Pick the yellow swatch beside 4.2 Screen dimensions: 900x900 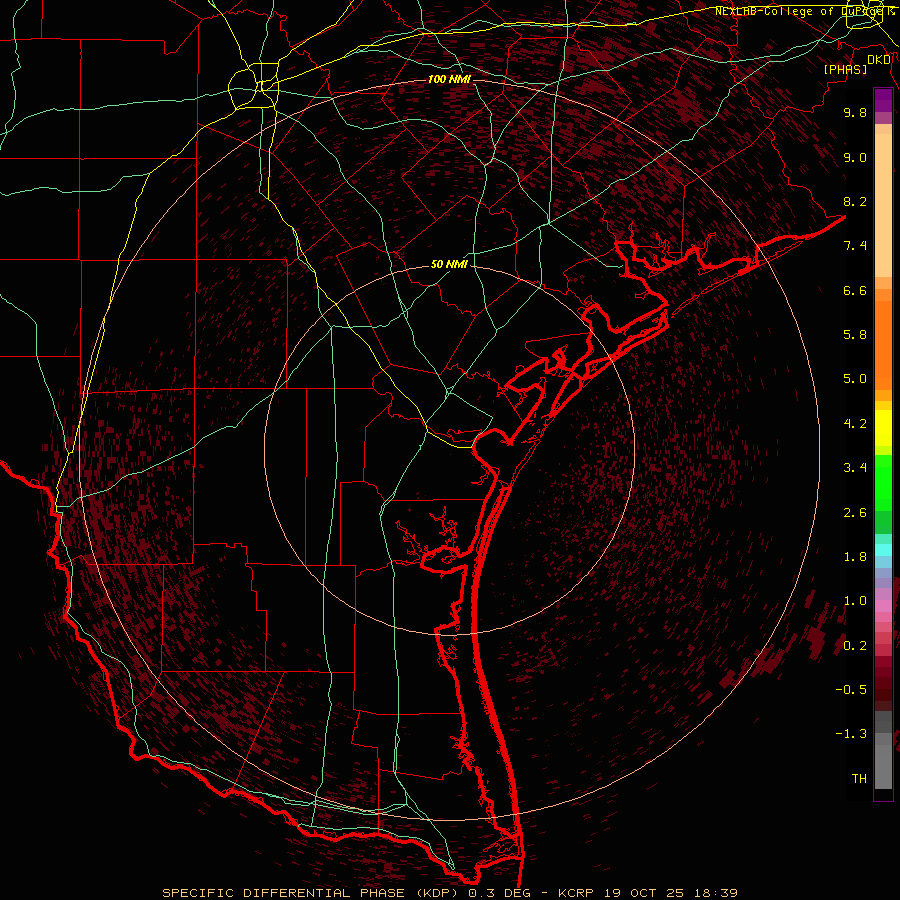(883, 428)
